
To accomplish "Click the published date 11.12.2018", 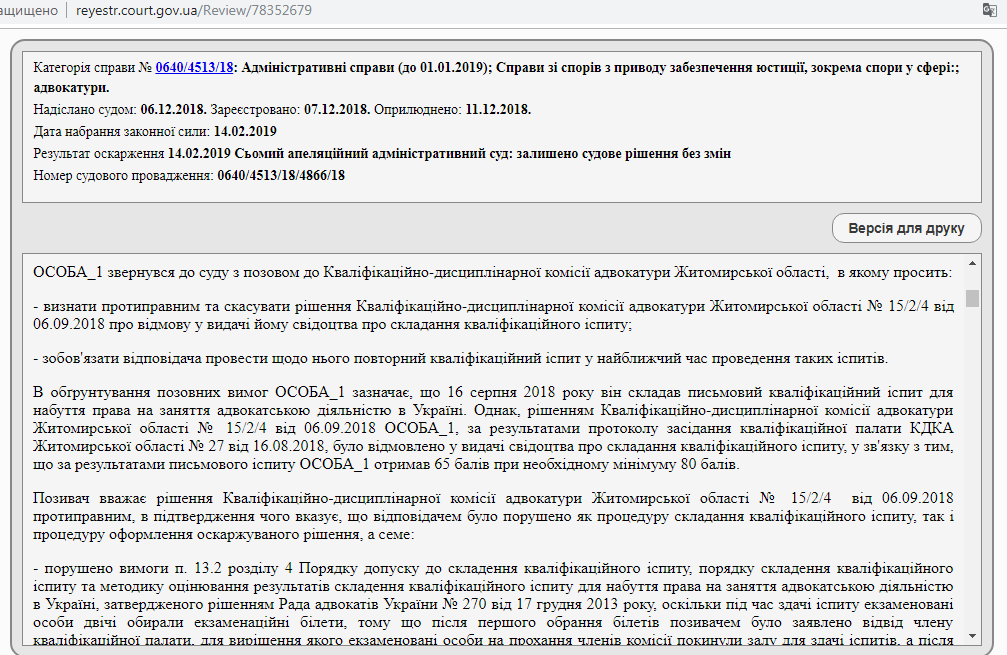I will point(498,110).
